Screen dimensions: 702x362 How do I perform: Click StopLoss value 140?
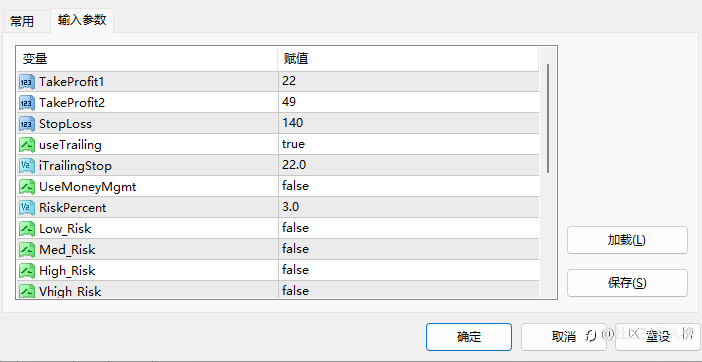coord(292,123)
